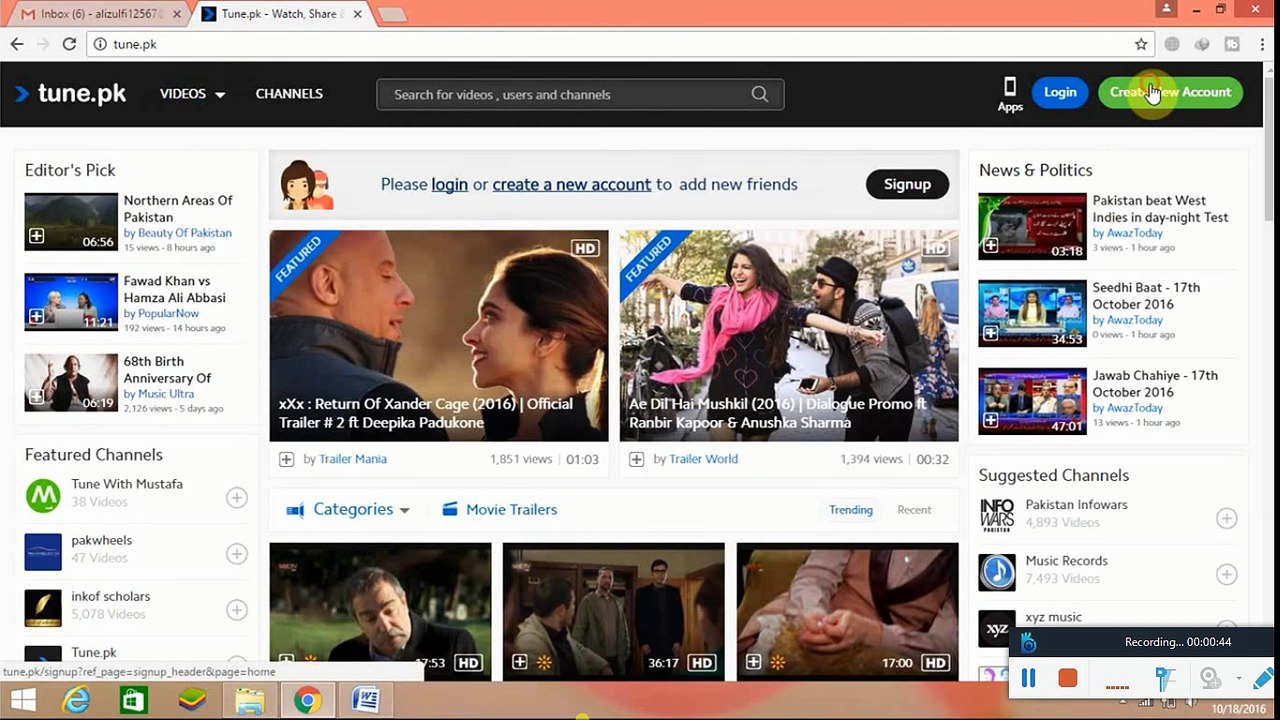Image resolution: width=1280 pixels, height=720 pixels.
Task: Switch to the Trending tab
Action: click(x=851, y=510)
